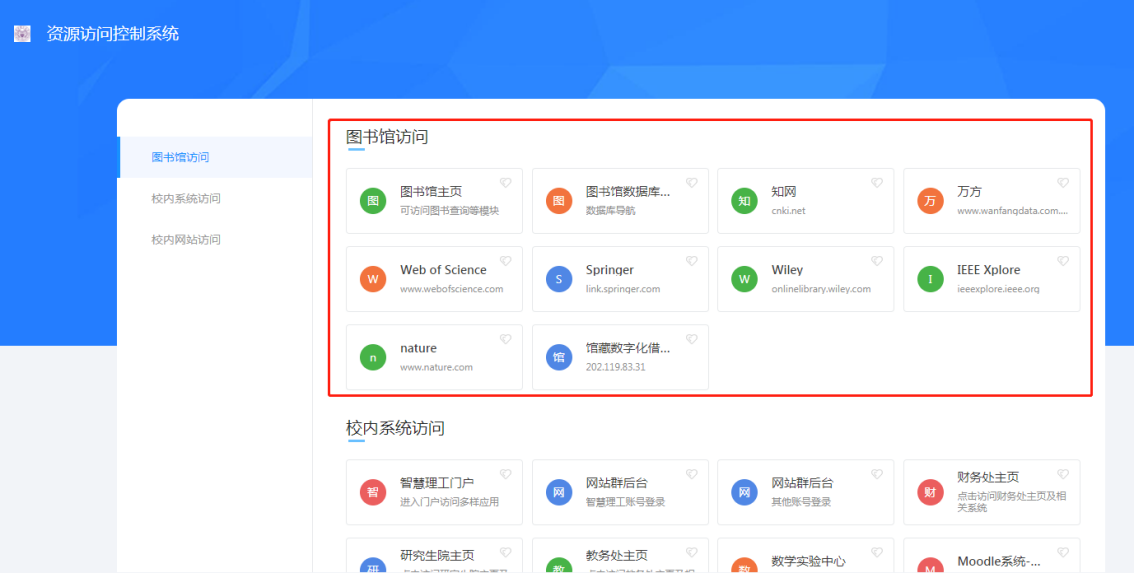Select 校内系统访问 in the left sidebar

click(215, 198)
